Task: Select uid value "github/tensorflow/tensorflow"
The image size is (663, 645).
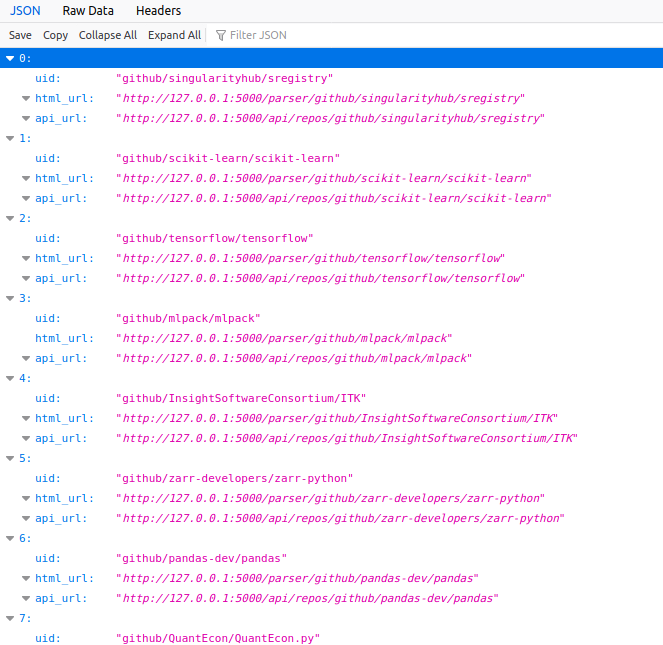Action: click(x=215, y=238)
